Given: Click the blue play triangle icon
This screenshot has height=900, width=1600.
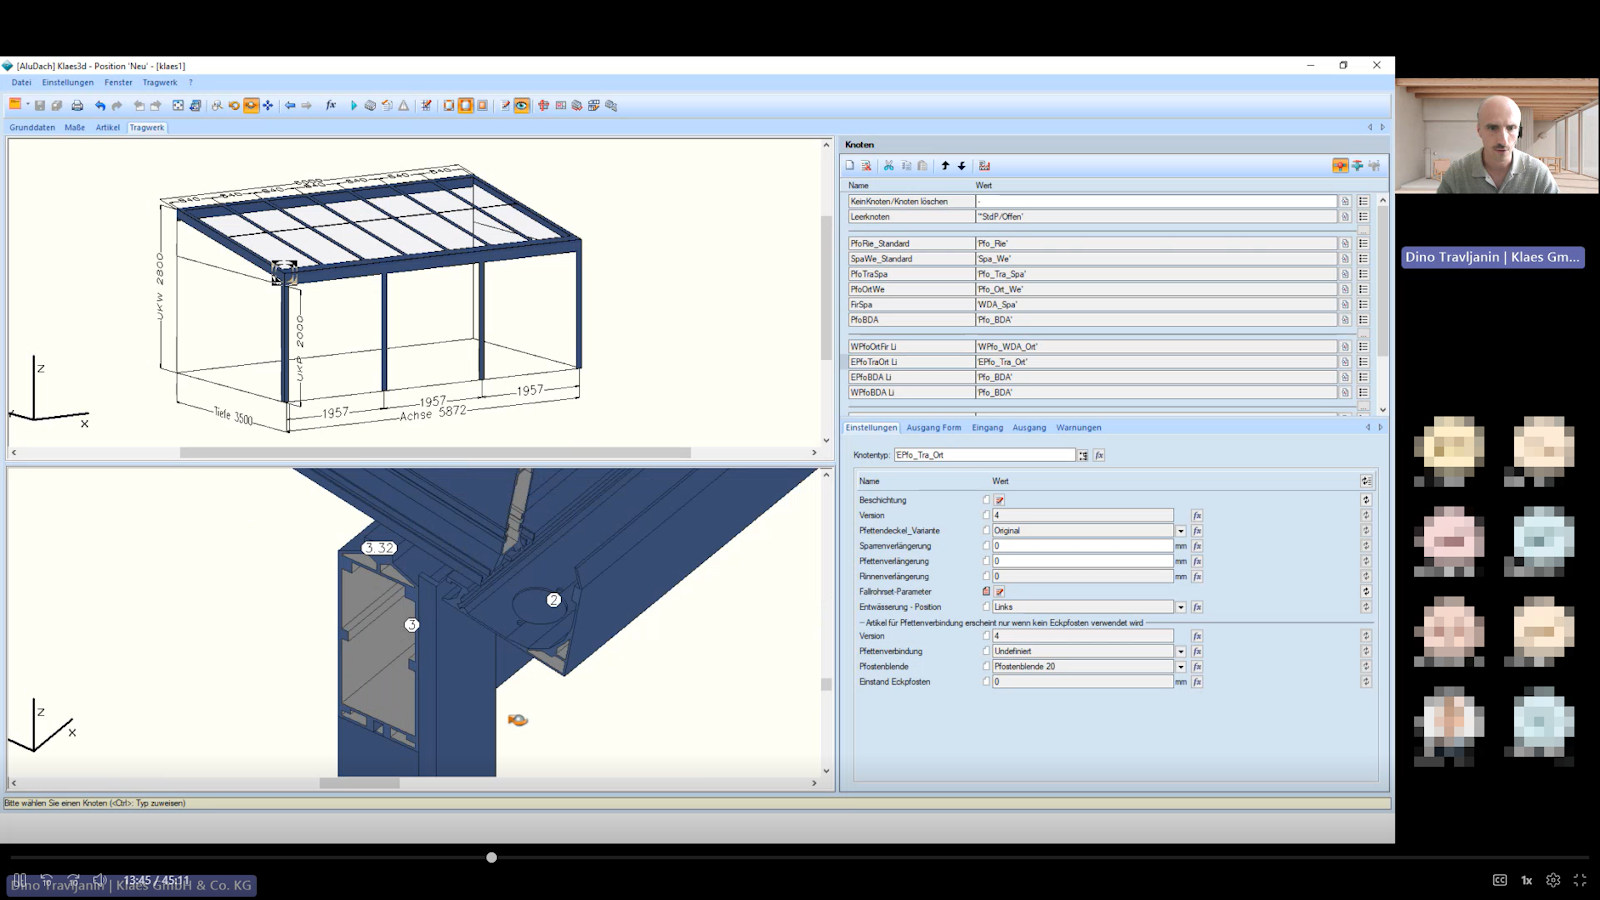Looking at the screenshot, I should tap(353, 105).
